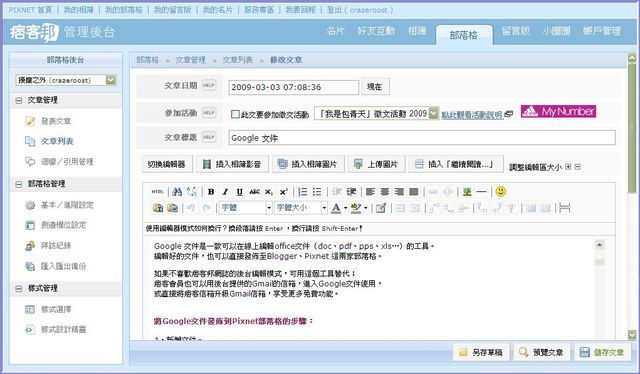This screenshot has height=374, width=640.
Task: Click the My Number banner ad
Action: click(558, 111)
